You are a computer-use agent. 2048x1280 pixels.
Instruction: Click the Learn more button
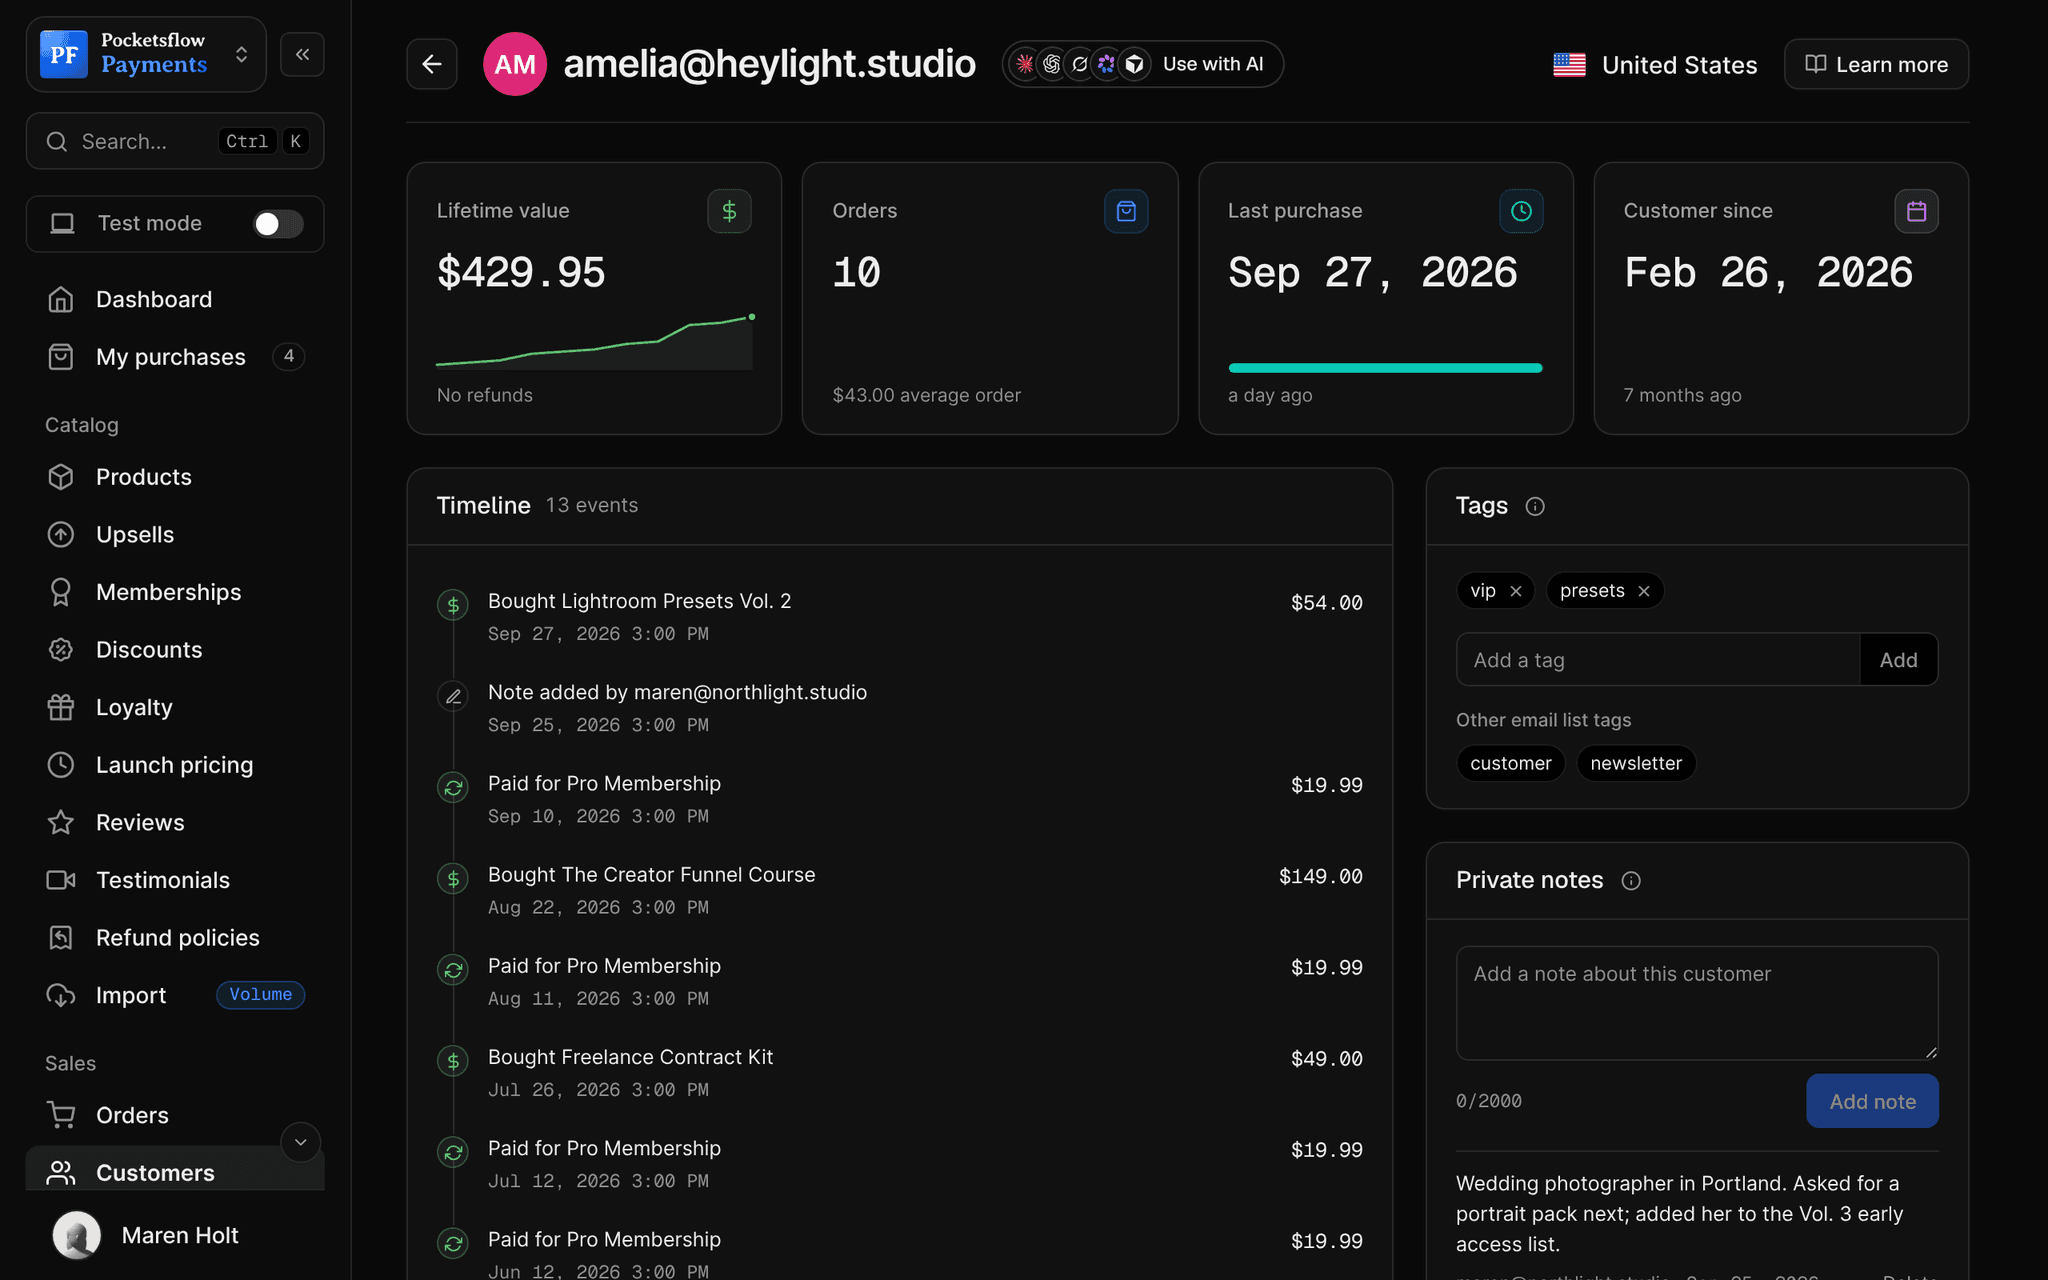tap(1876, 64)
